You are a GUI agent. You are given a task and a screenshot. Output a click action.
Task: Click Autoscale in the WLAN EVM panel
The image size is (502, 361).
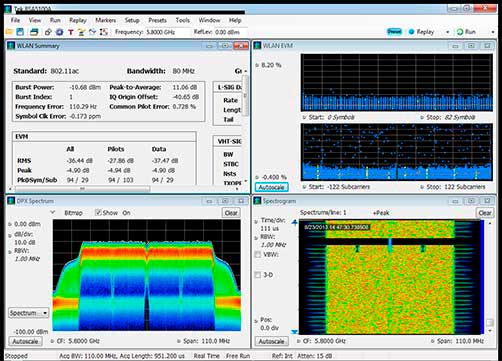point(271,187)
